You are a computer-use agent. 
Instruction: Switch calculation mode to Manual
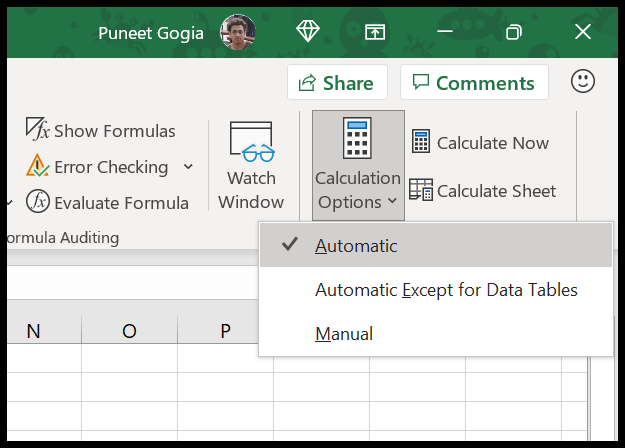[344, 333]
